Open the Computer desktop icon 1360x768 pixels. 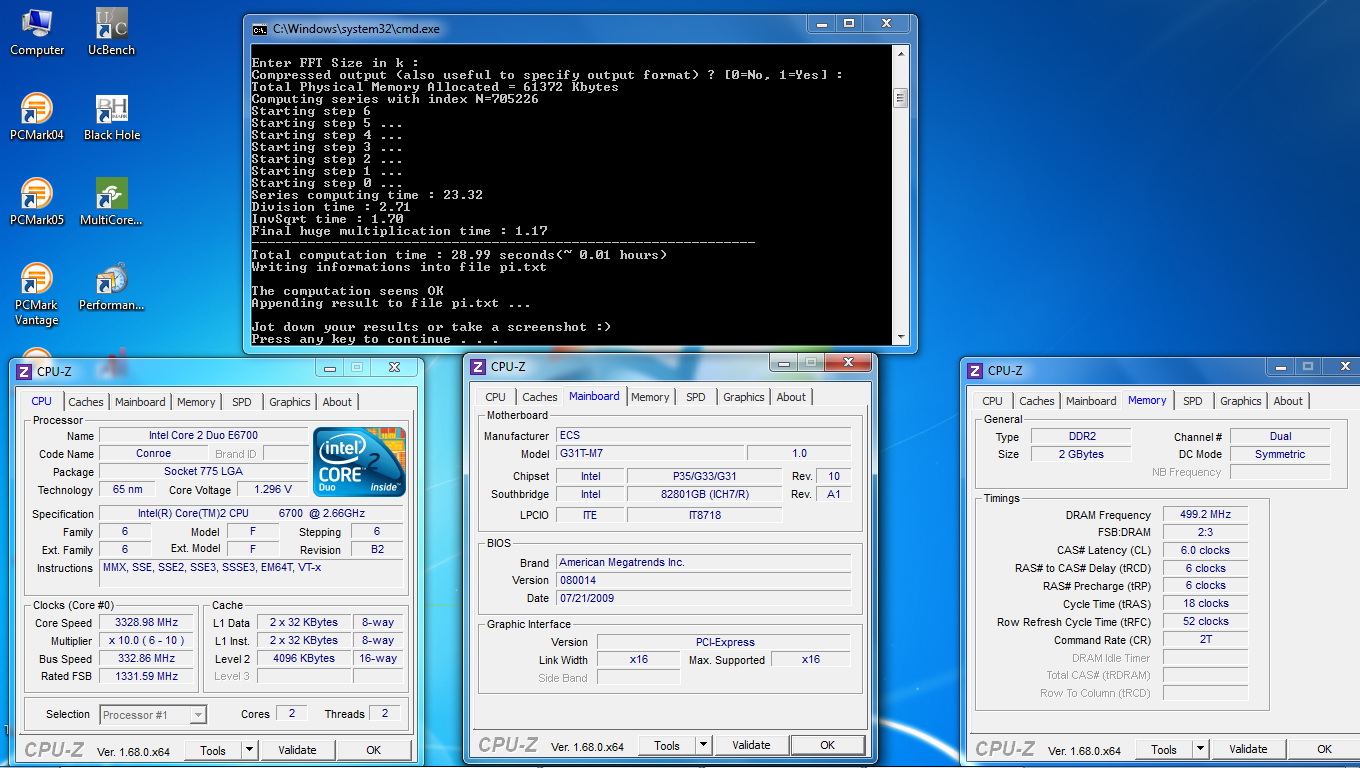click(37, 32)
